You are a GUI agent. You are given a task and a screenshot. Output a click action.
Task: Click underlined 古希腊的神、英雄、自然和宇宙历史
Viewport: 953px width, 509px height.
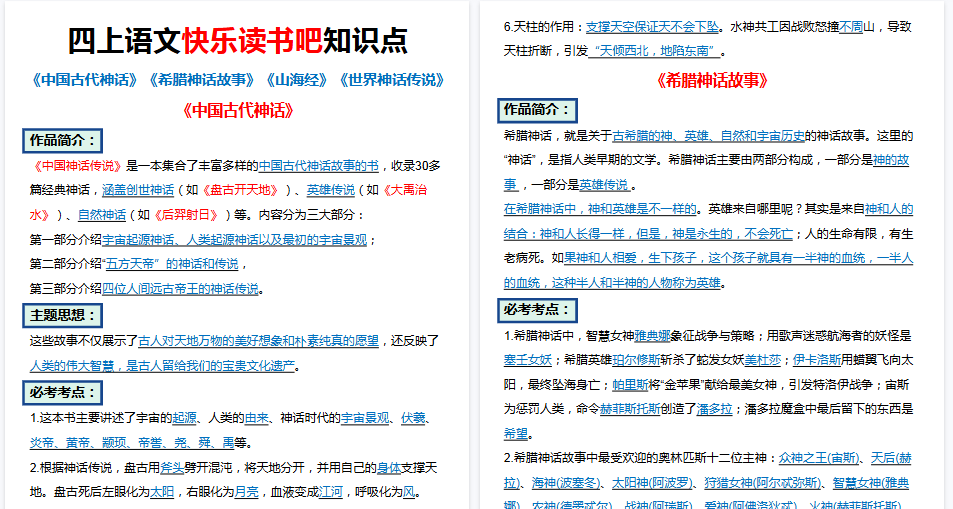pyautogui.click(x=709, y=136)
